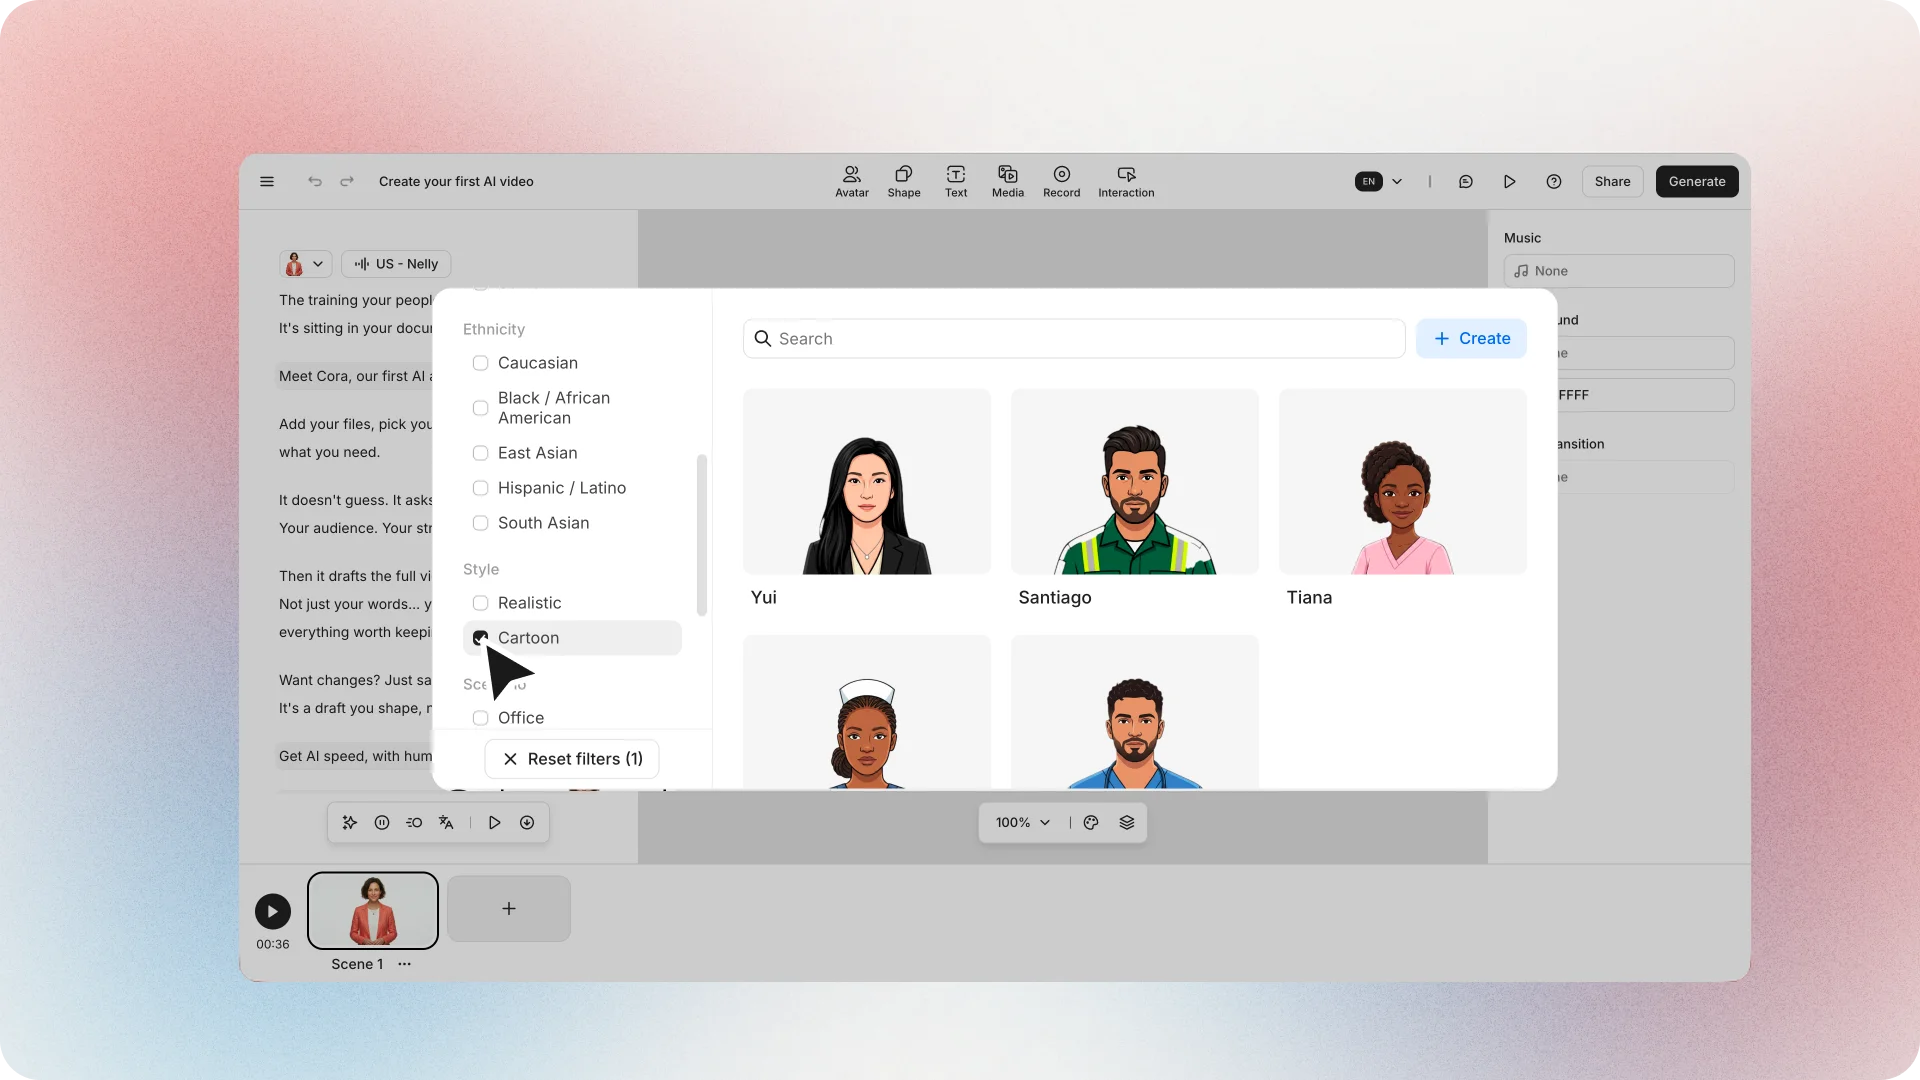The width and height of the screenshot is (1920, 1080).
Task: Click the filter panel scrollbar
Action: [701, 536]
